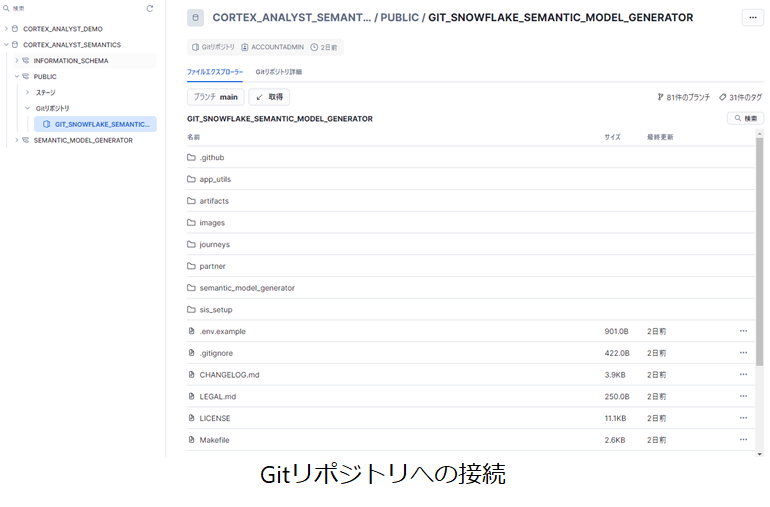Screen dimensions: 770x507
Task: Click the ACCOUNTADMIN role badge
Action: (273, 47)
